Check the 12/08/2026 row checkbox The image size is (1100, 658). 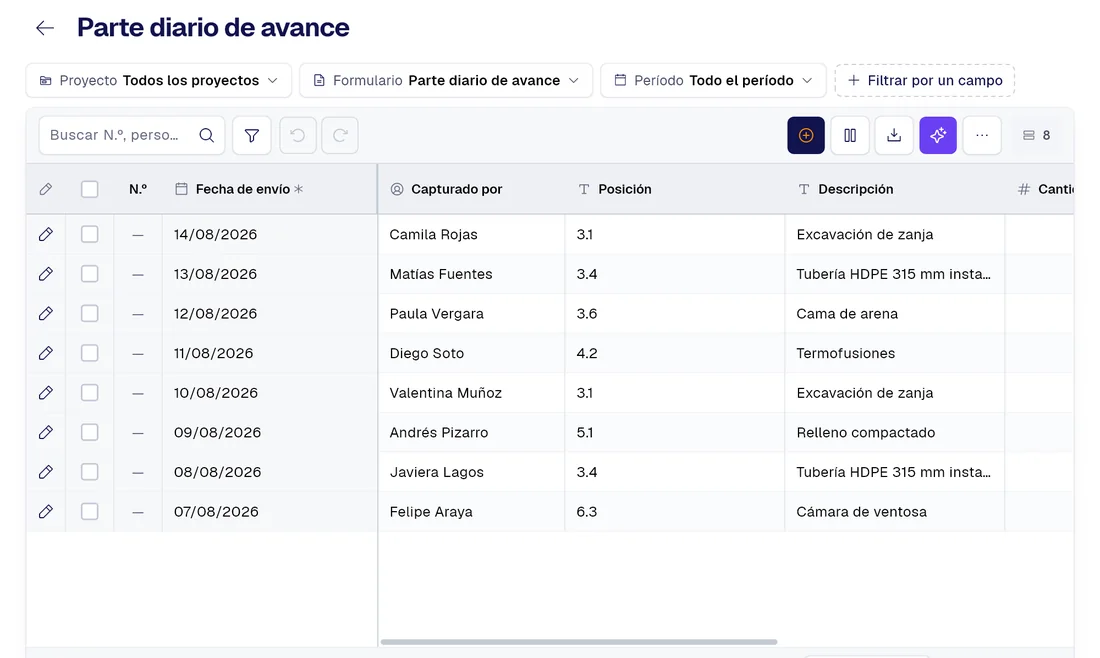tap(90, 314)
